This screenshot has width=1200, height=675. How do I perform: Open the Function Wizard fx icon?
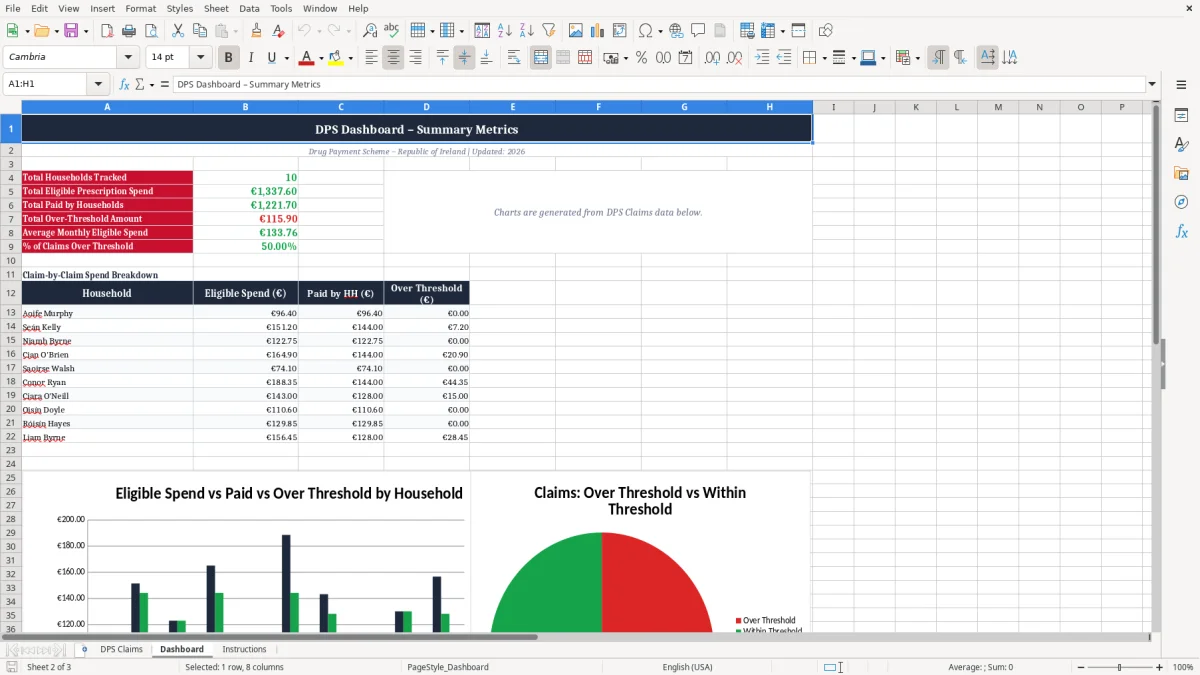pos(124,84)
